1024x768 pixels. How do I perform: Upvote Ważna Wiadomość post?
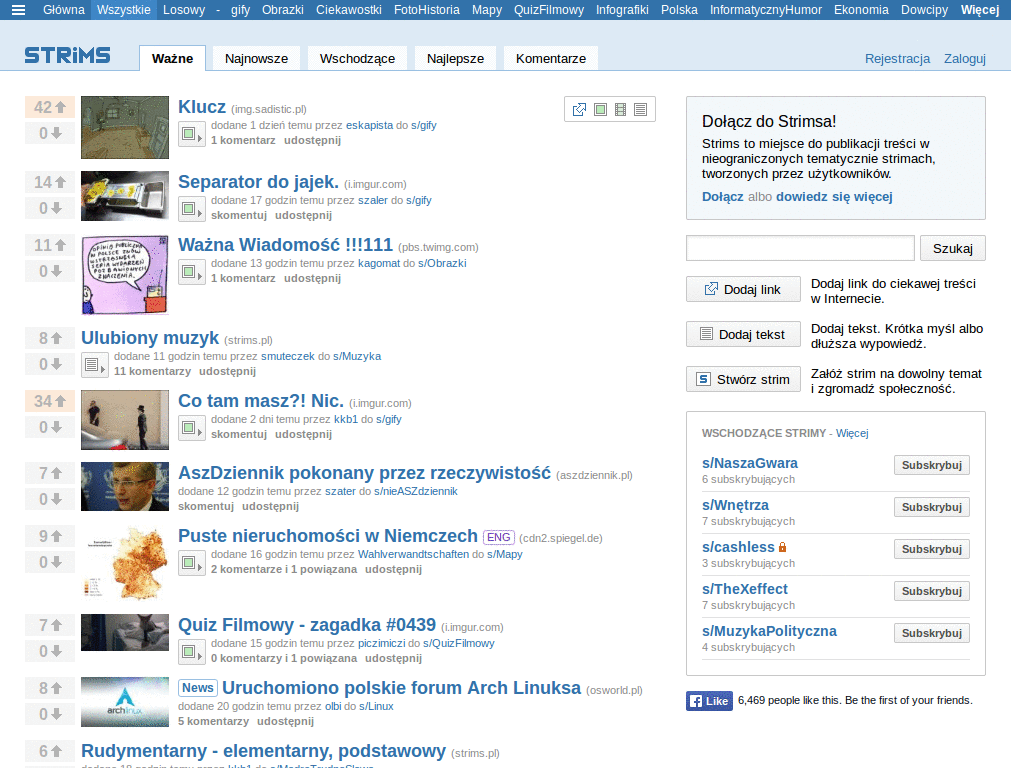click(x=50, y=245)
